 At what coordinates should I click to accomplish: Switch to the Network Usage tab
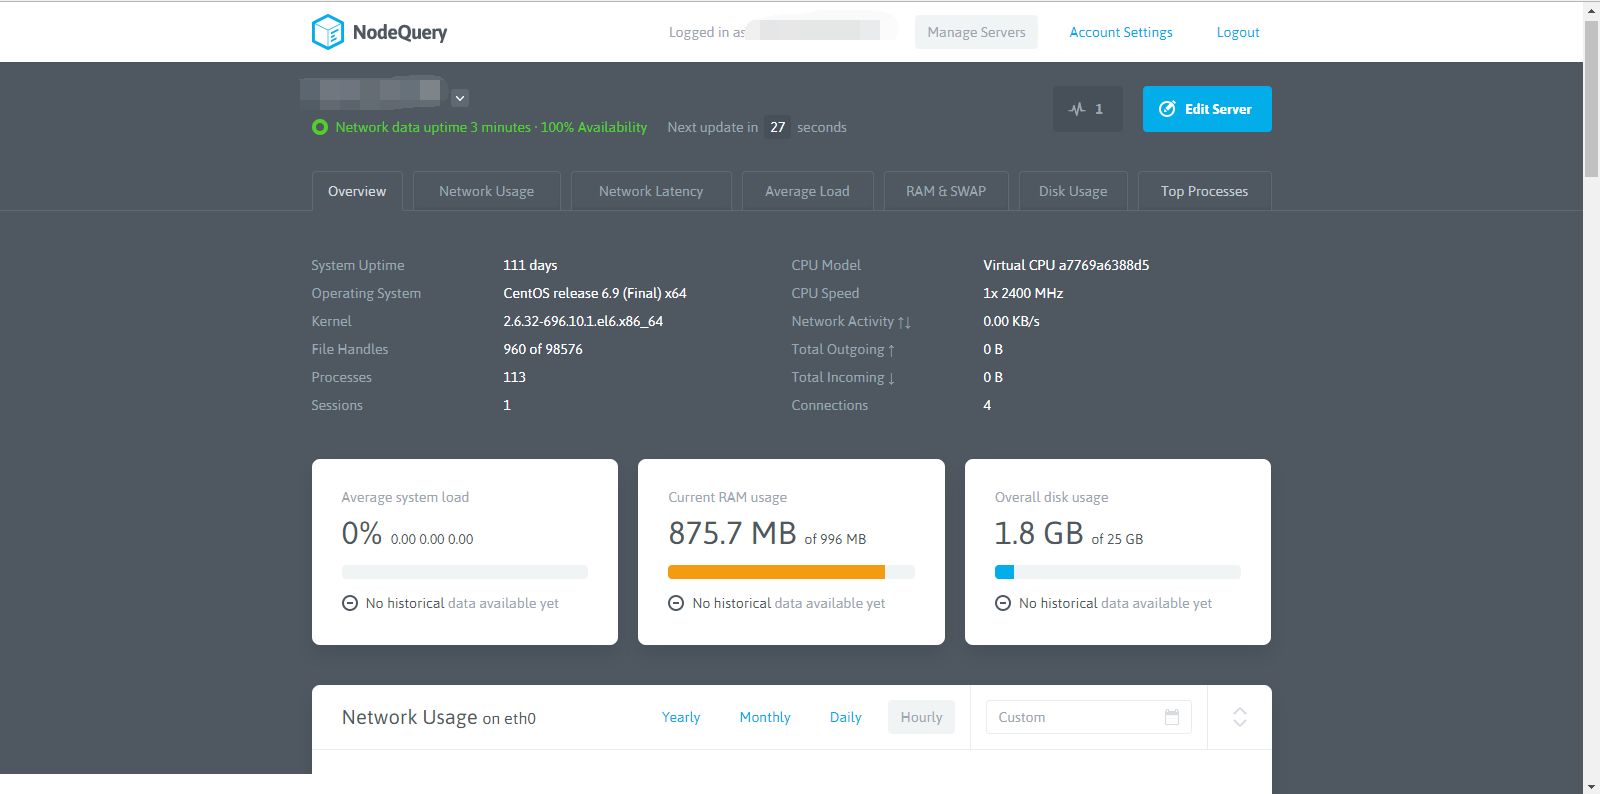click(x=486, y=191)
